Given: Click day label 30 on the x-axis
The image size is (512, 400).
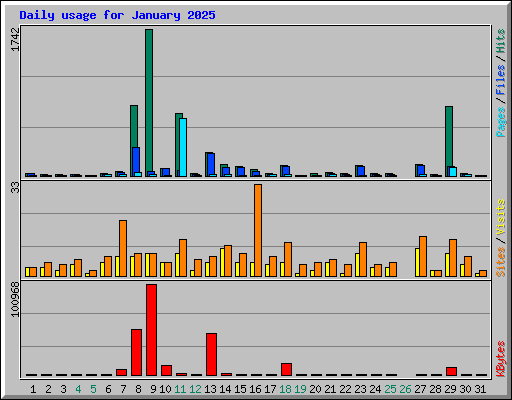Looking at the screenshot, I should coord(466,389).
